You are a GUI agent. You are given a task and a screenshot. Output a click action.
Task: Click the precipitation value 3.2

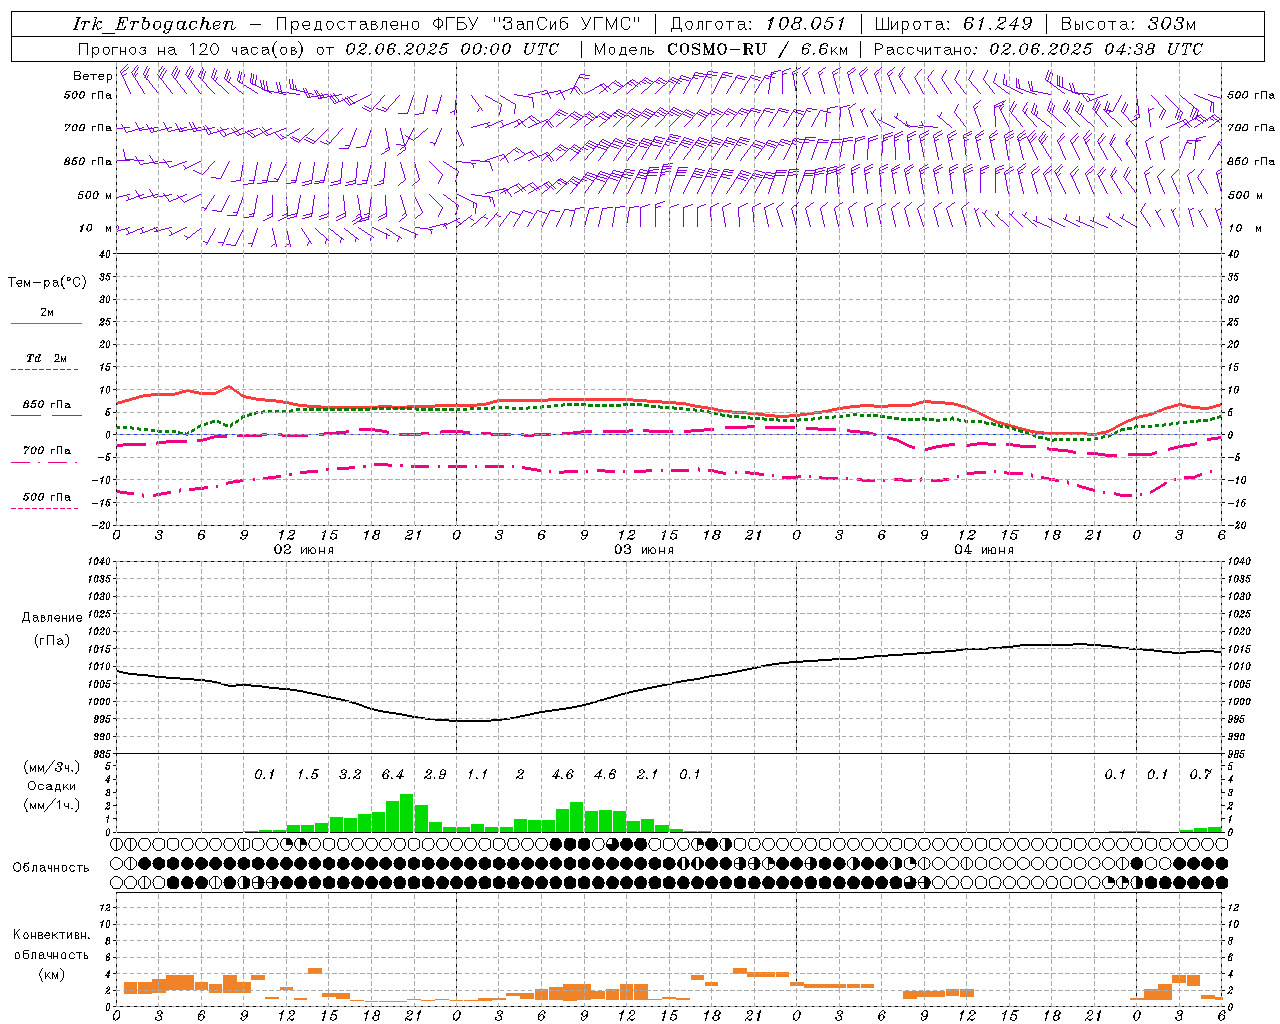pos(350,775)
